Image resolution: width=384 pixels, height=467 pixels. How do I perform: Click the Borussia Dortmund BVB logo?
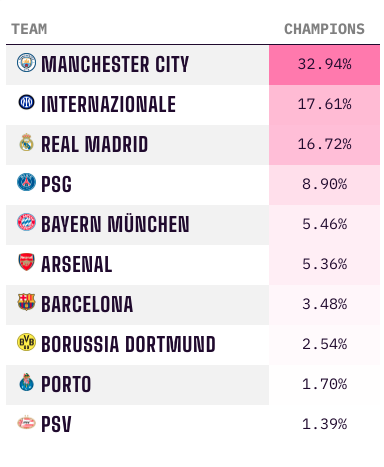pyautogui.click(x=26, y=342)
